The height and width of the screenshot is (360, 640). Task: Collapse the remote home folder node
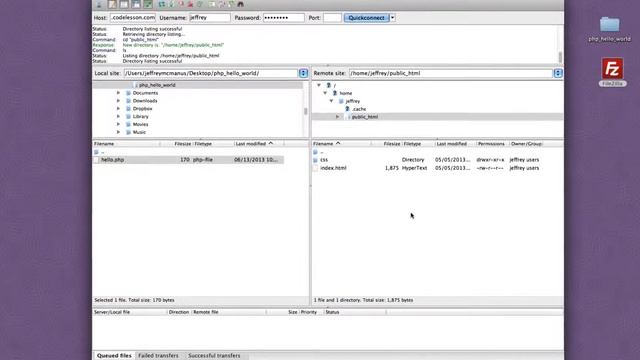(x=325, y=93)
